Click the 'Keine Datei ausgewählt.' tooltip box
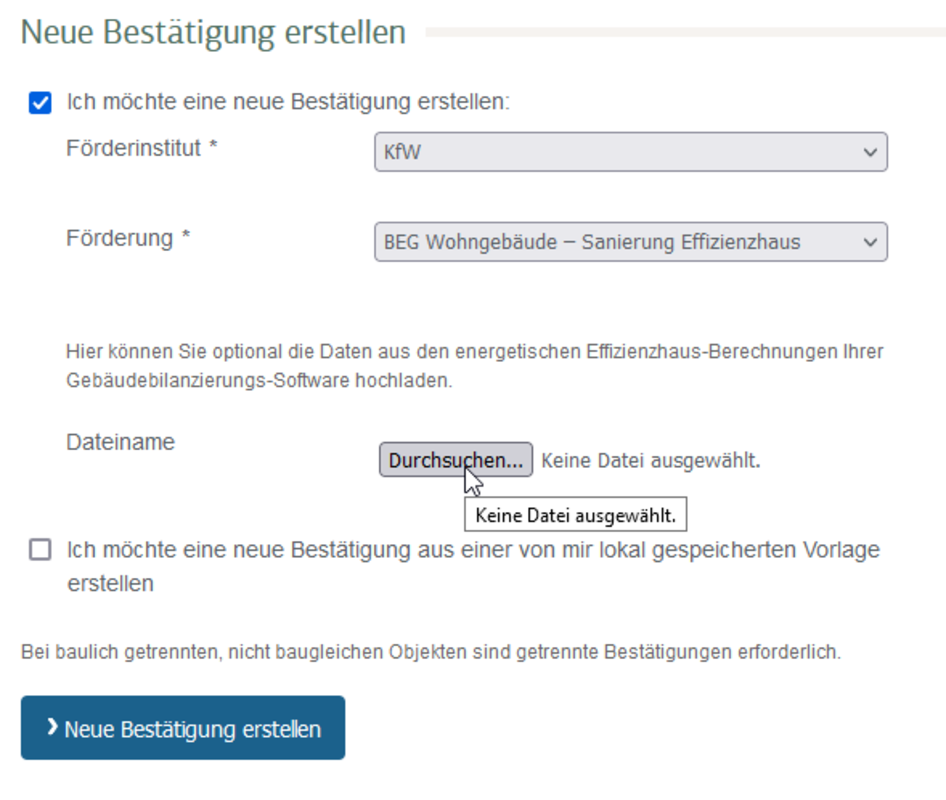Viewport: 946px width, 800px height. pyautogui.click(x=575, y=516)
